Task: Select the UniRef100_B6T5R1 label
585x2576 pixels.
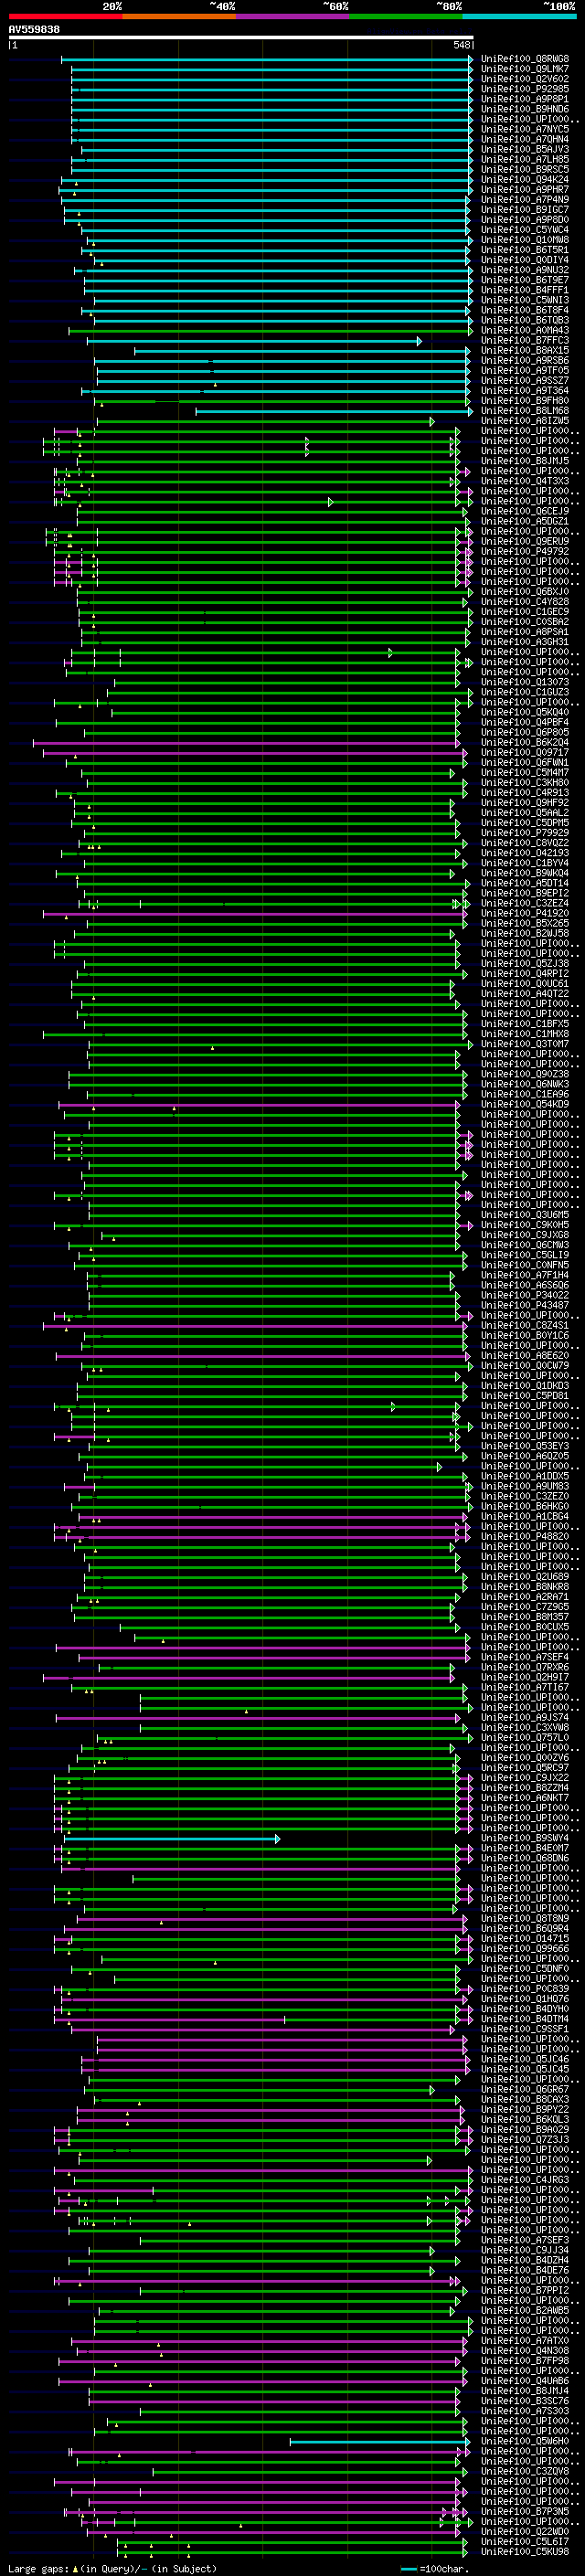Action: click(525, 251)
